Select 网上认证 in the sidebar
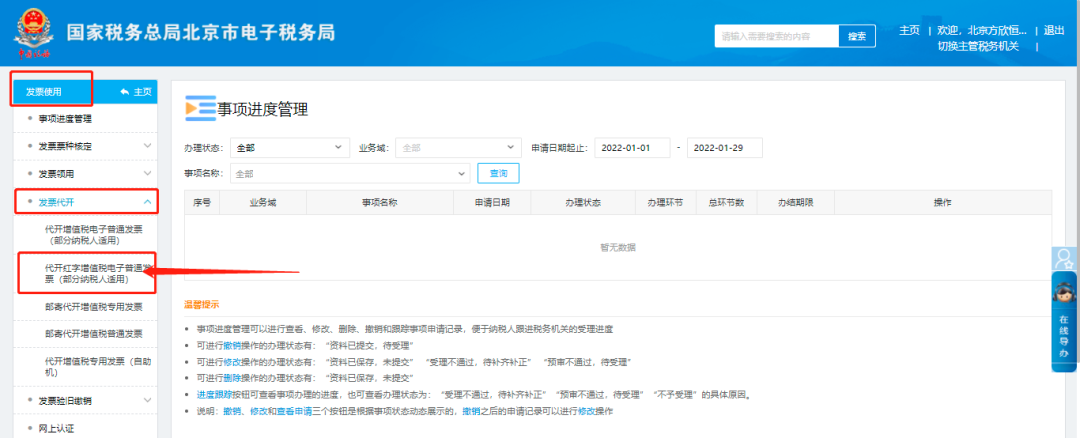Viewport: 1080px width, 438px height. [56, 428]
